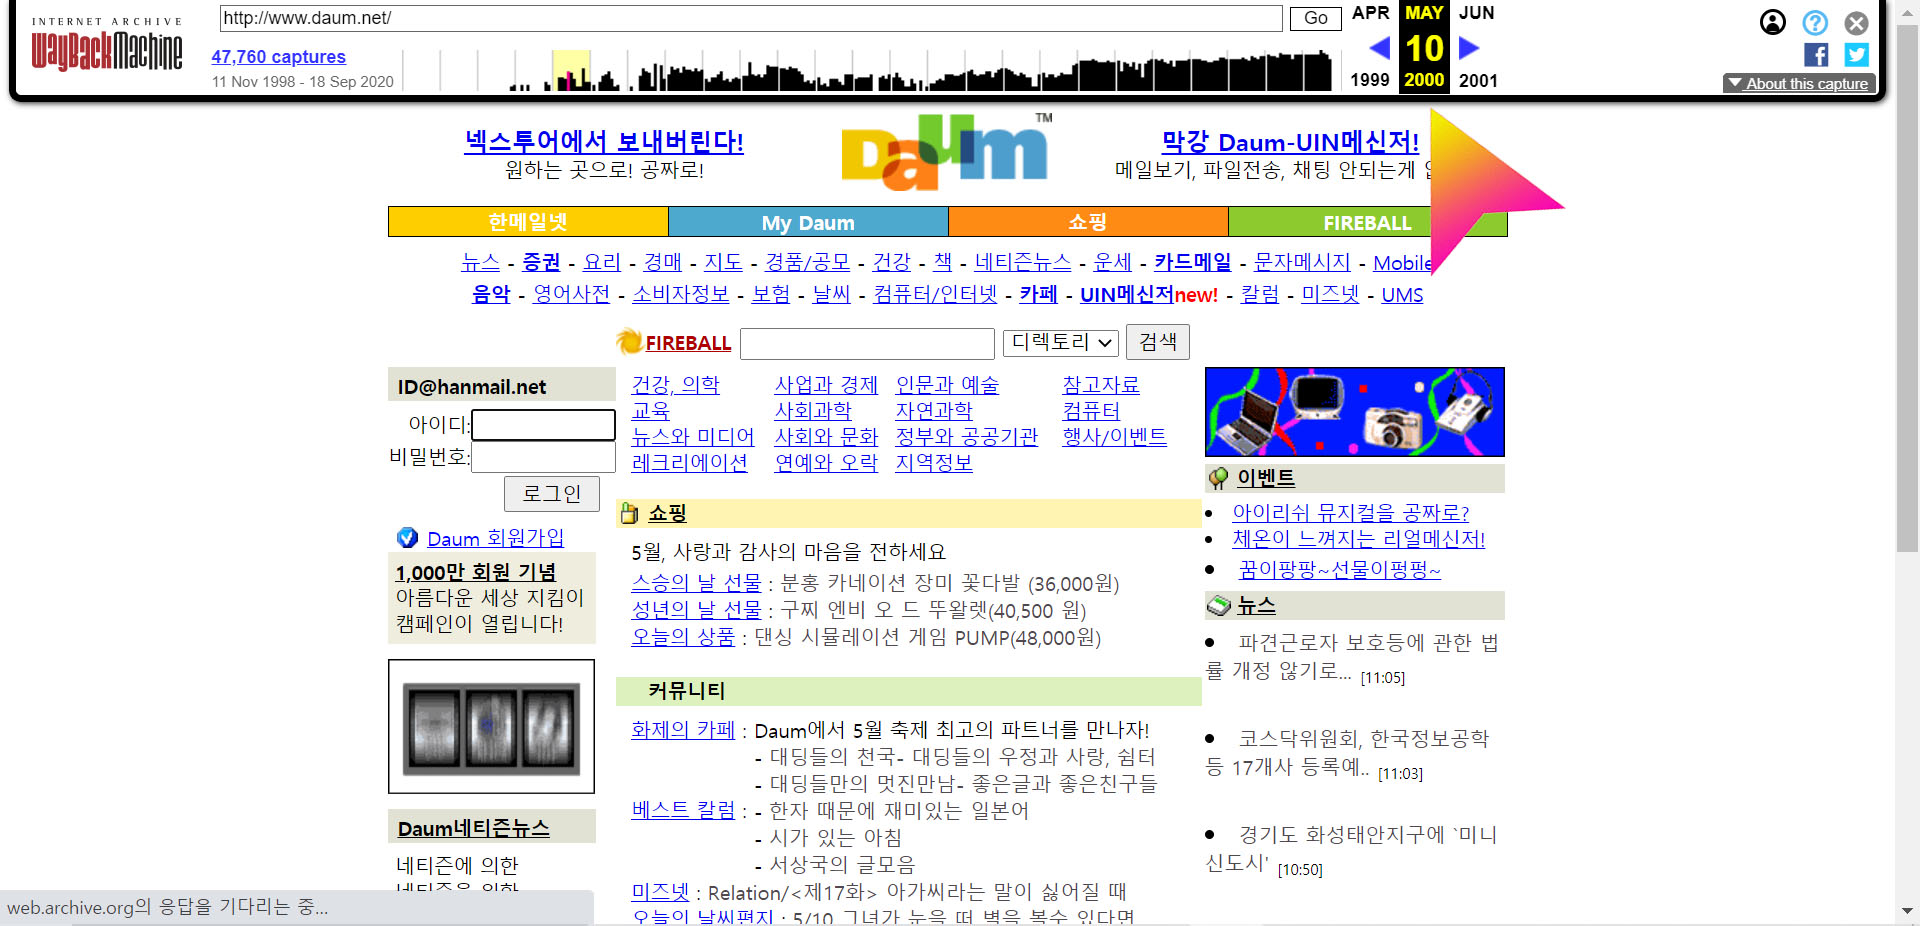
Task: Click the 검색 search button
Action: (x=1158, y=342)
